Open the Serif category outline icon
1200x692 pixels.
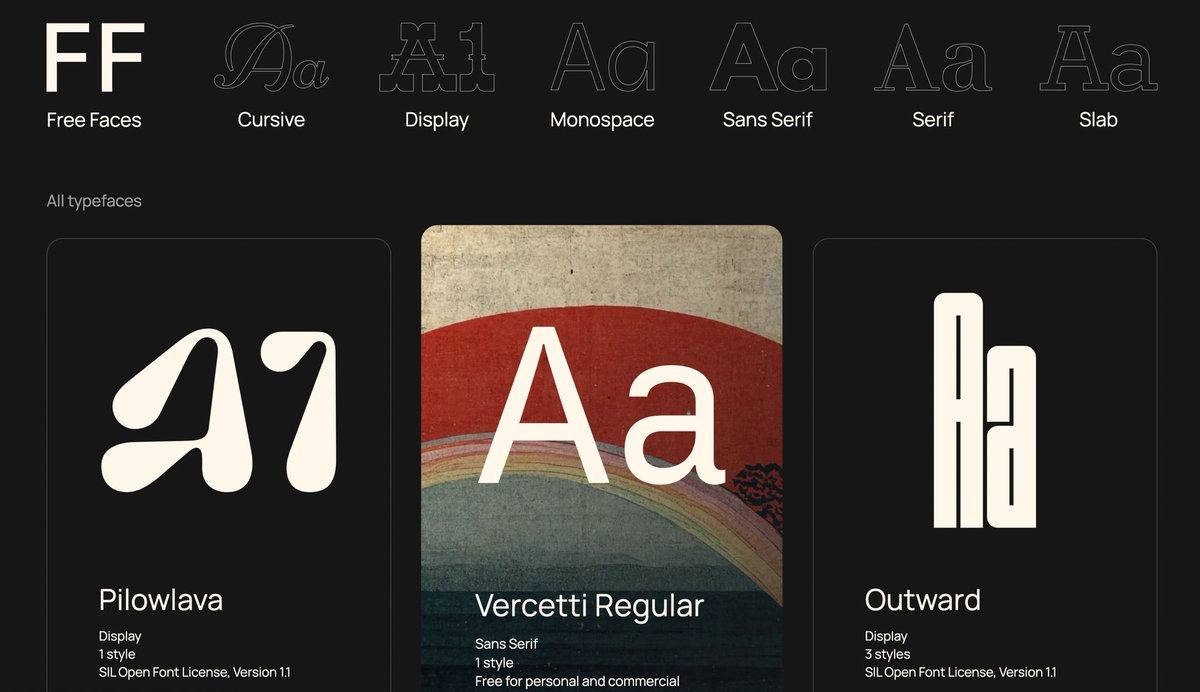click(933, 58)
